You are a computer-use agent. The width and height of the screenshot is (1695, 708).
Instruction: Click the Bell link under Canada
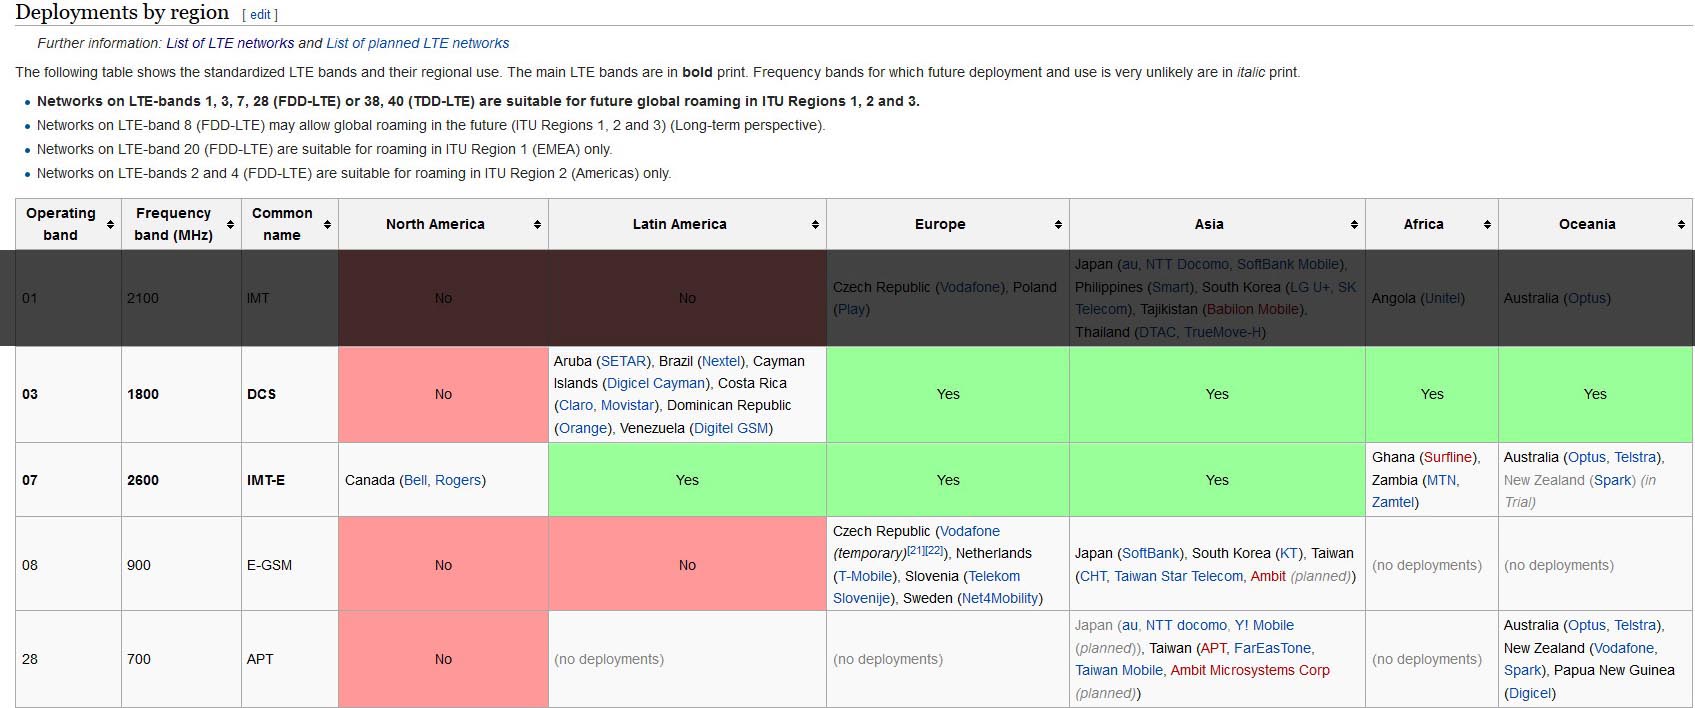point(415,480)
